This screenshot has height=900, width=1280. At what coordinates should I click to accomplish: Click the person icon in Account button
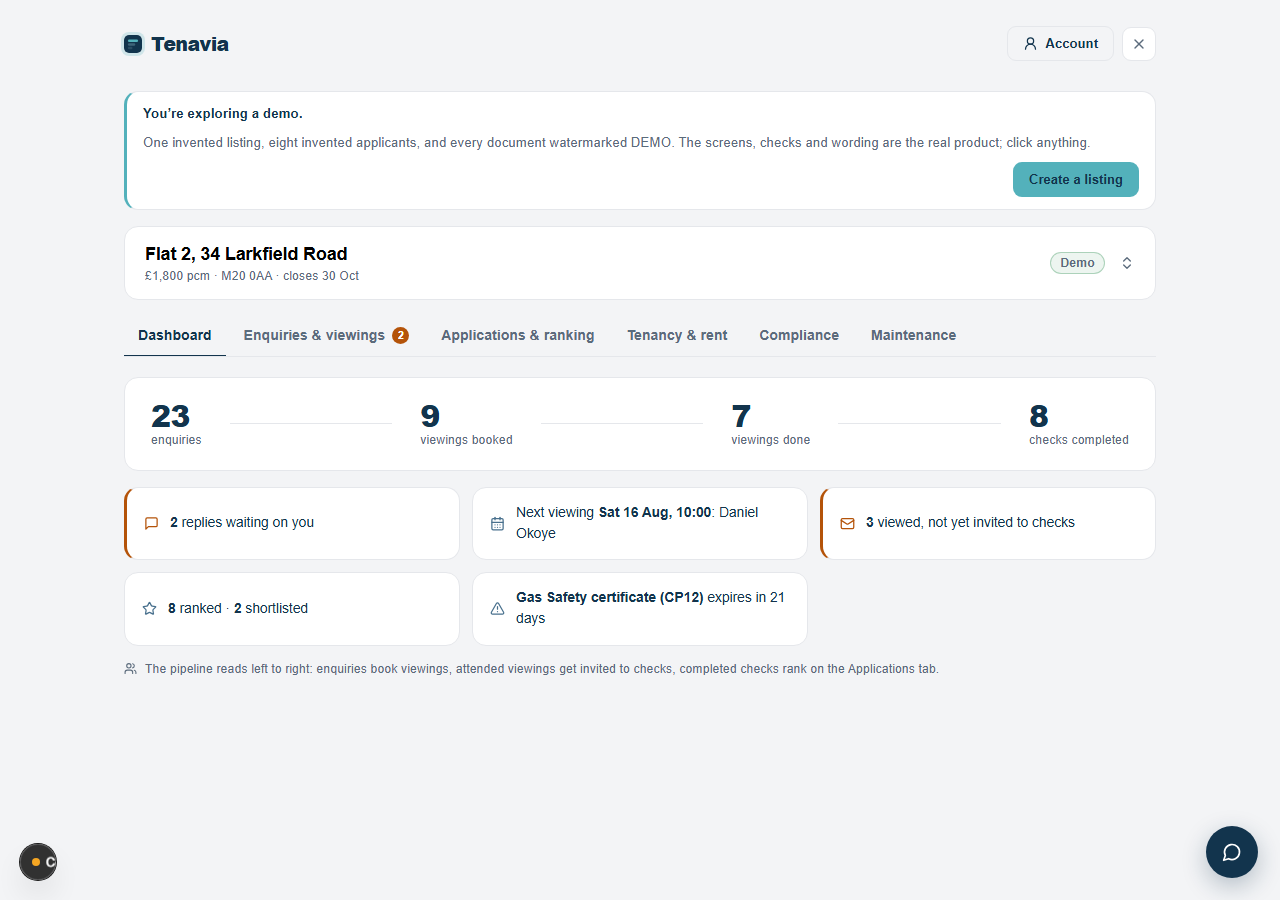[1030, 44]
